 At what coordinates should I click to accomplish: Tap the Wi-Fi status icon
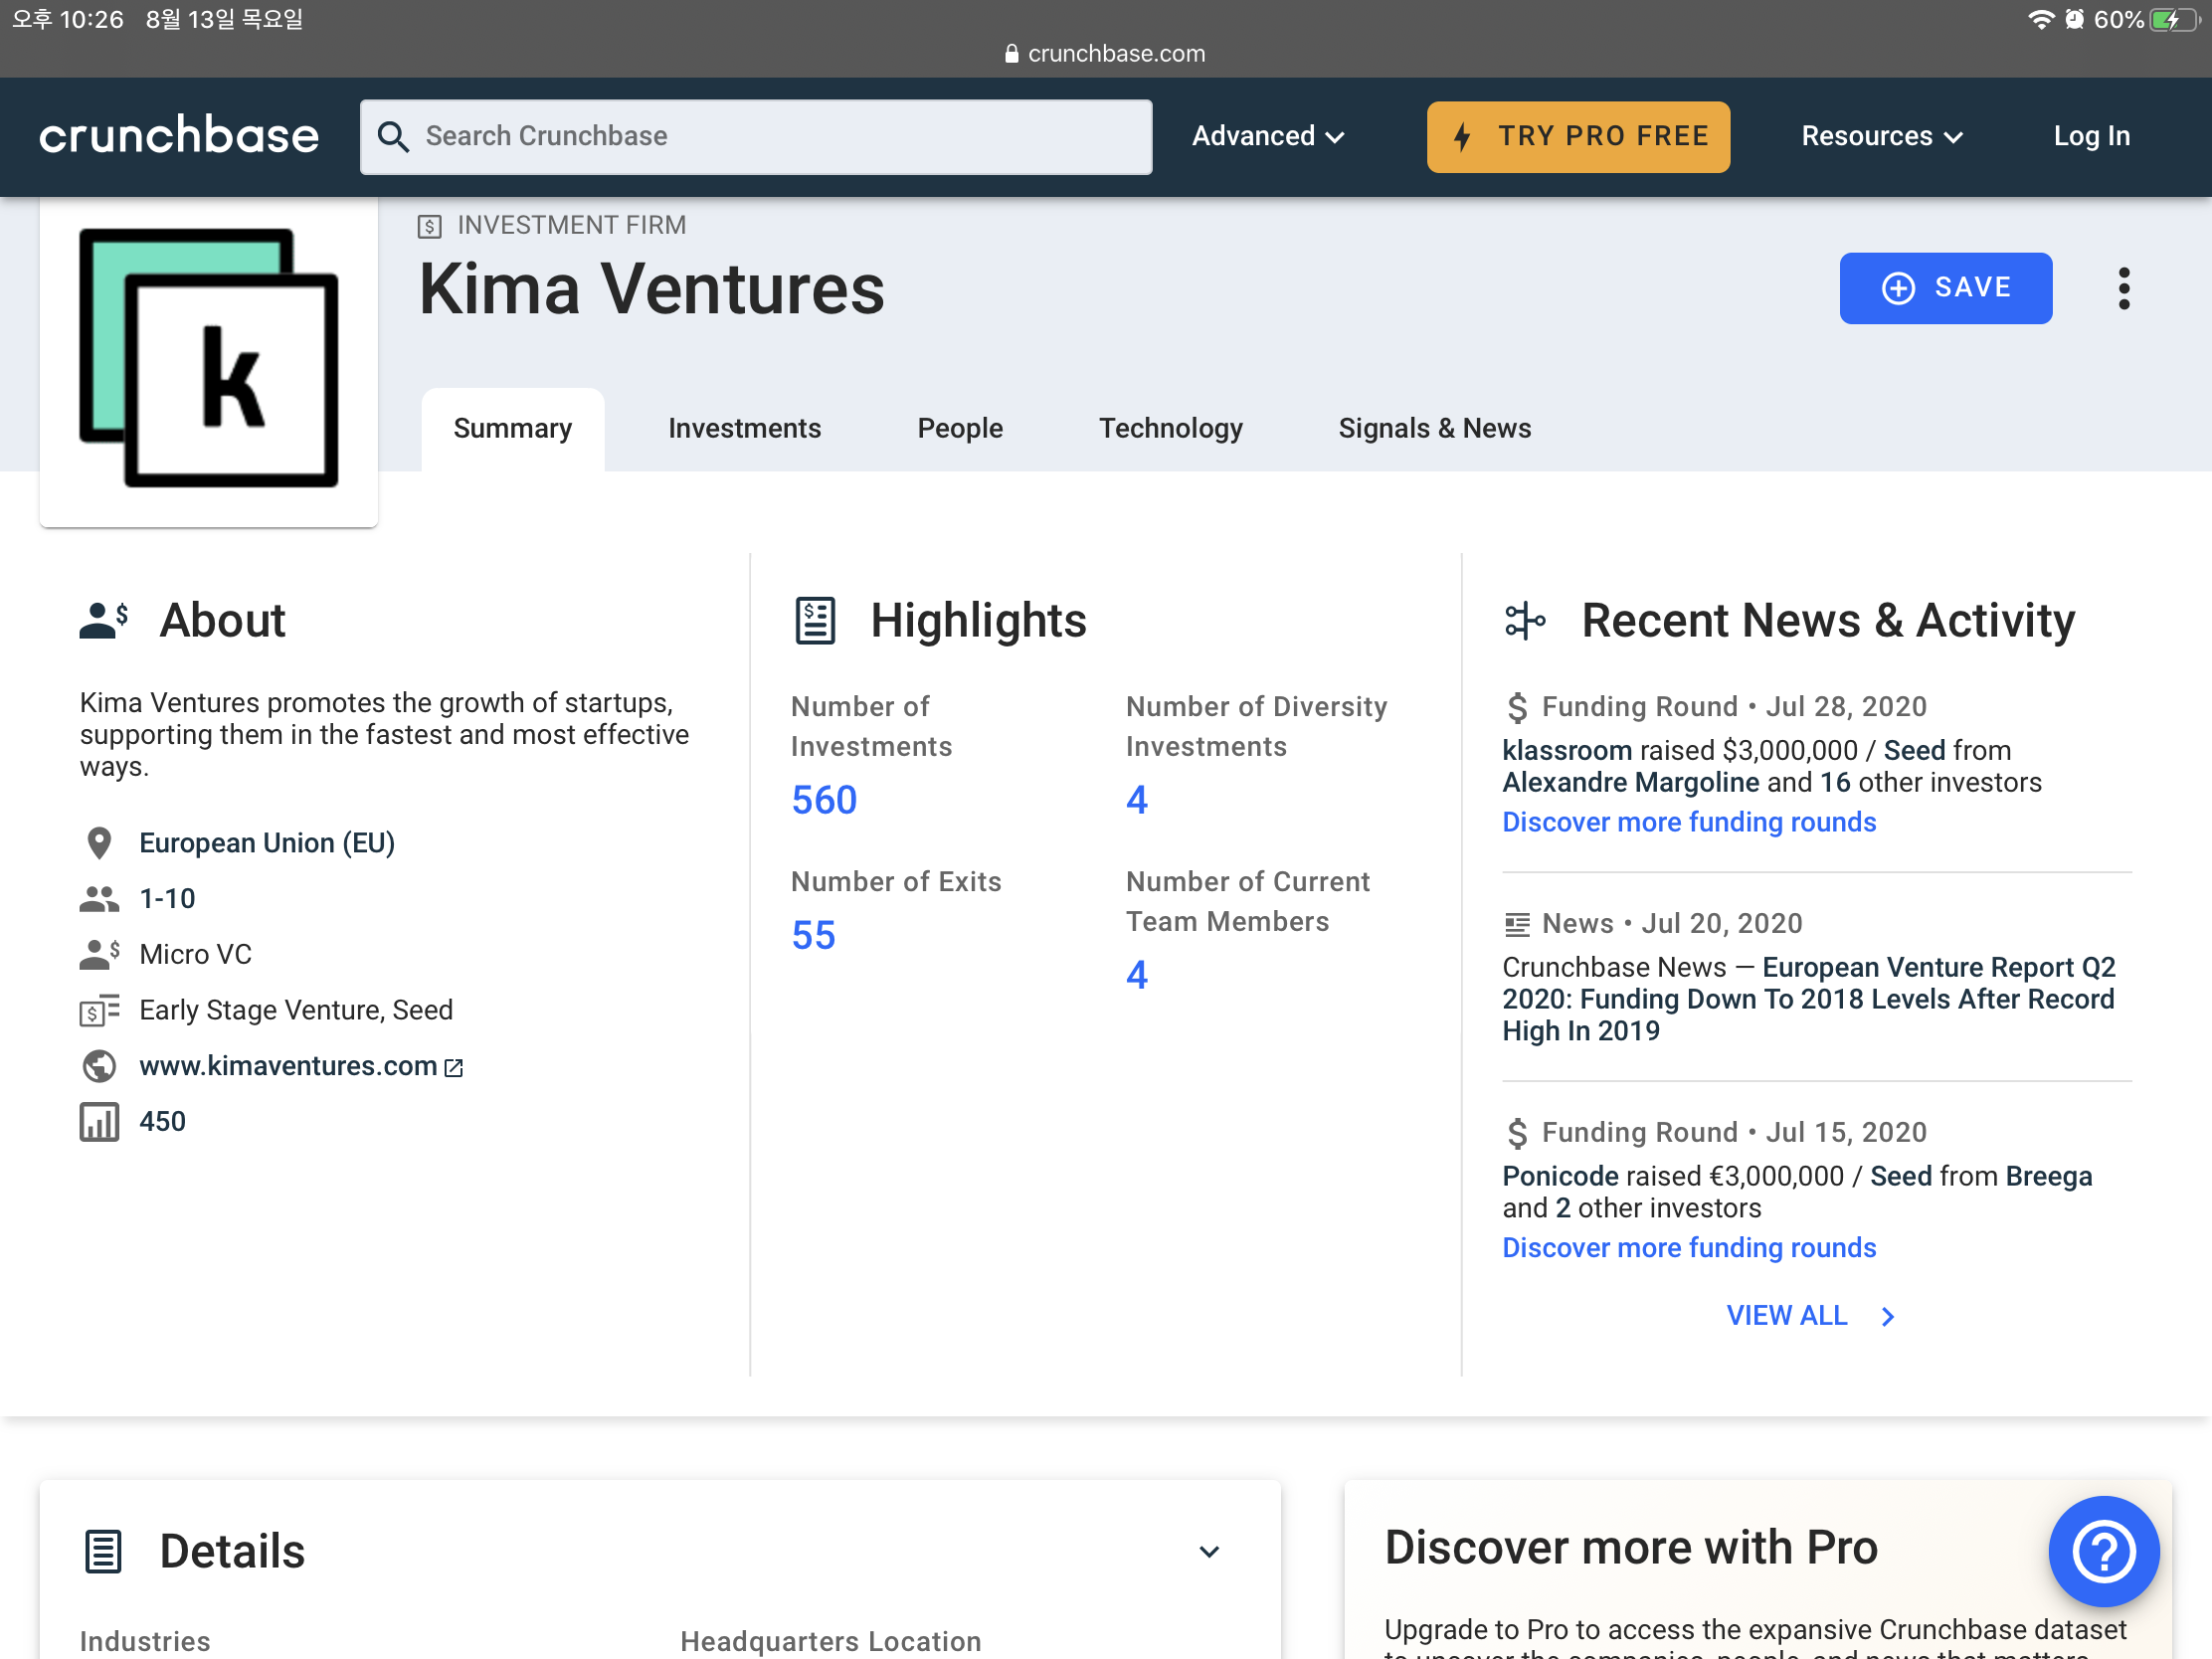point(2041,20)
